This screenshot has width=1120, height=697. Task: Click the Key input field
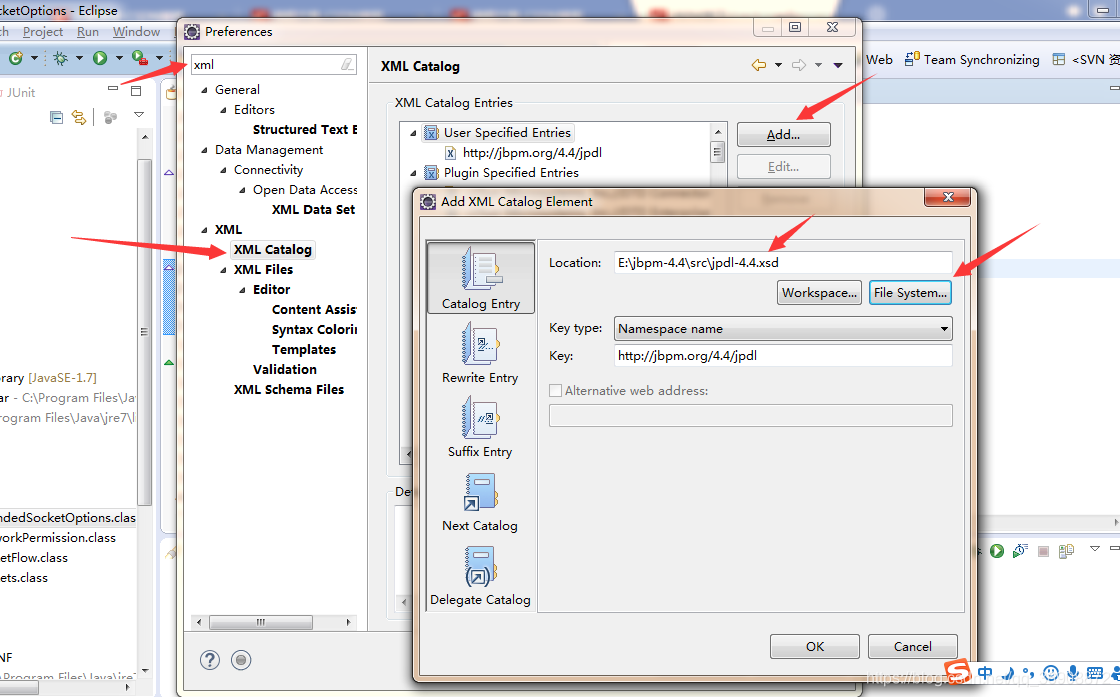point(783,356)
